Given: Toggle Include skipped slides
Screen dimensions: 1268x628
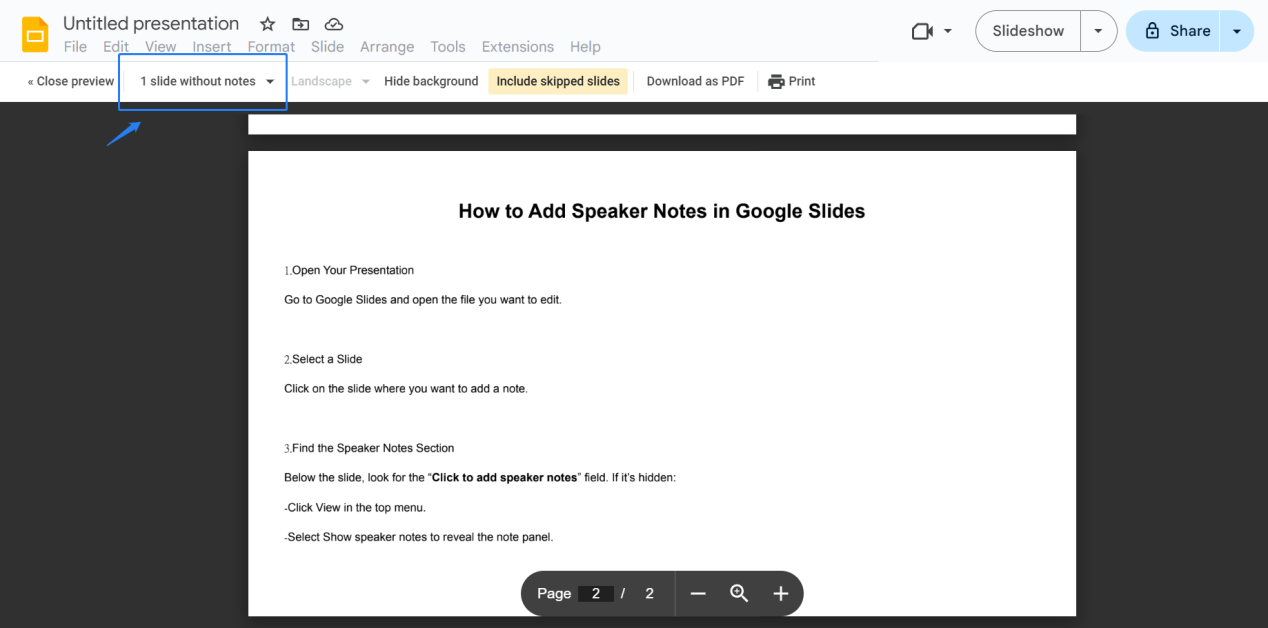Looking at the screenshot, I should click(x=558, y=81).
